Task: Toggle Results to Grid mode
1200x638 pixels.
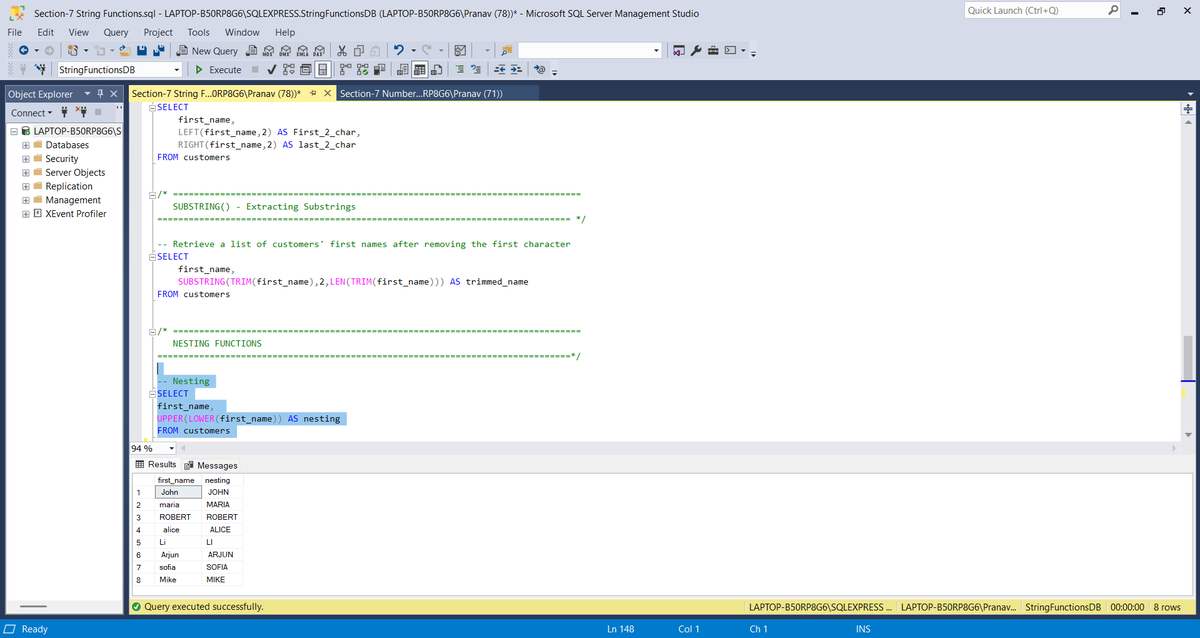Action: point(419,69)
